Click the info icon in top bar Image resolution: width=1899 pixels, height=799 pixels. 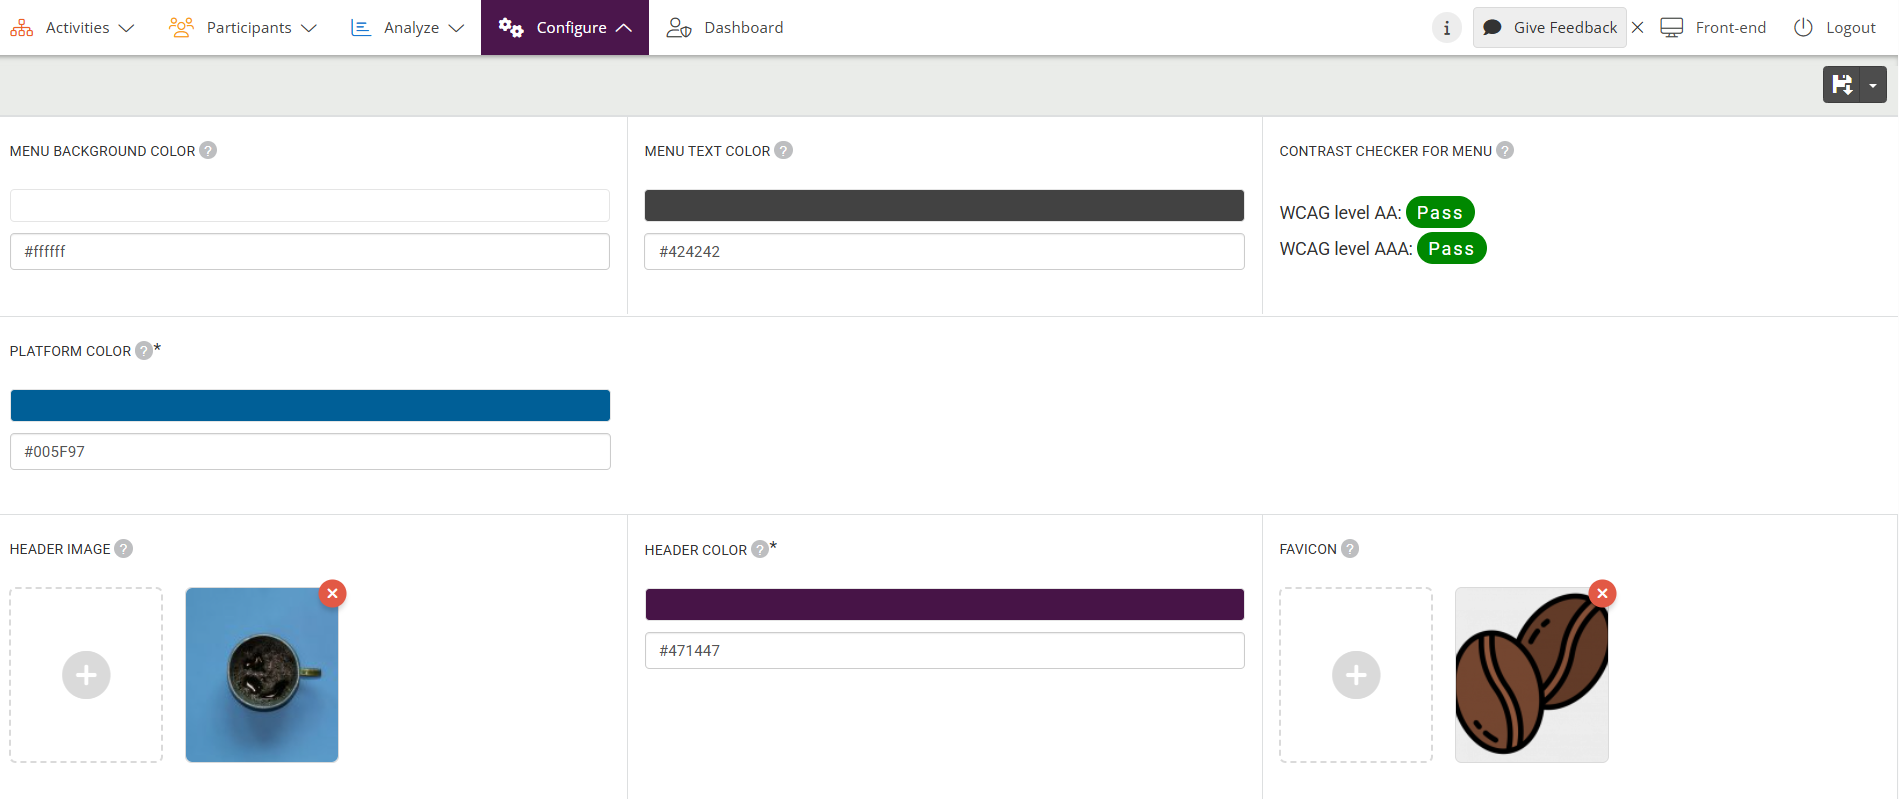(1446, 28)
